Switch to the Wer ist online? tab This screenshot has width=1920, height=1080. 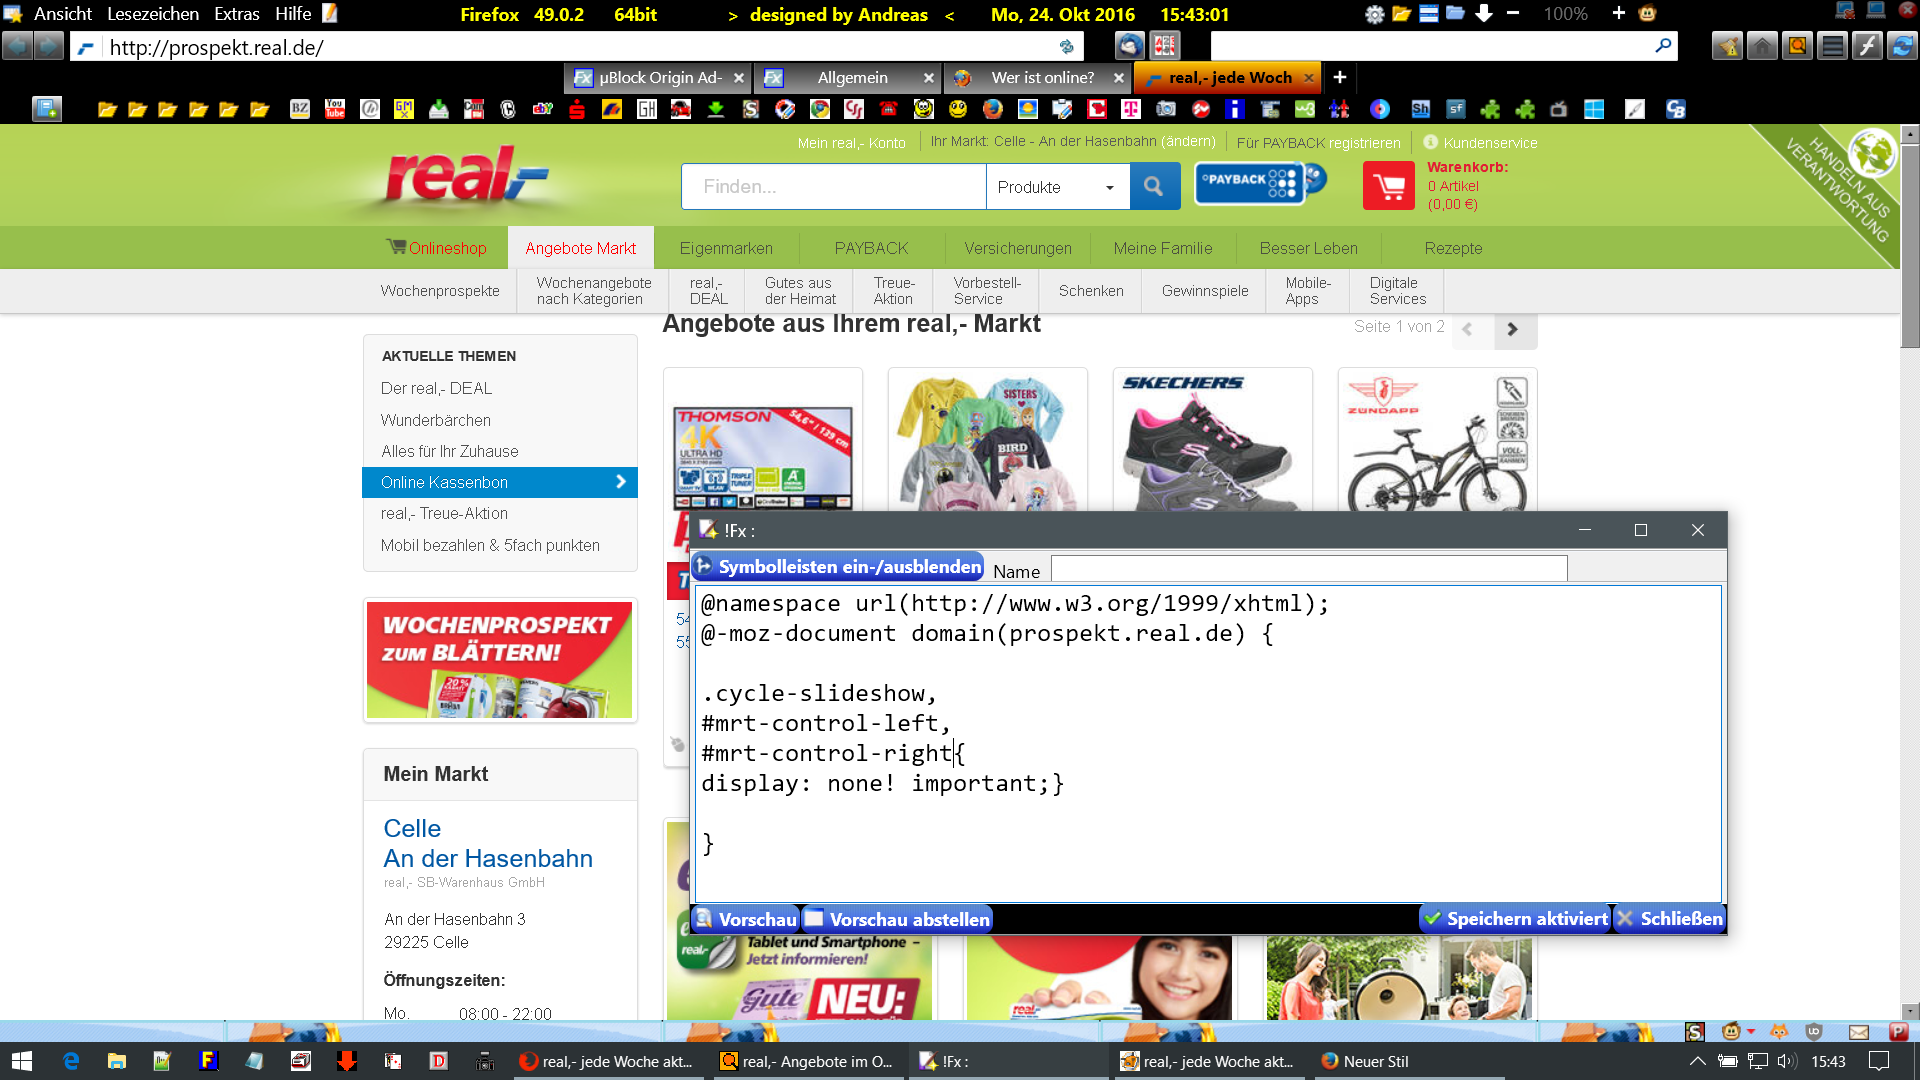click(x=1041, y=77)
